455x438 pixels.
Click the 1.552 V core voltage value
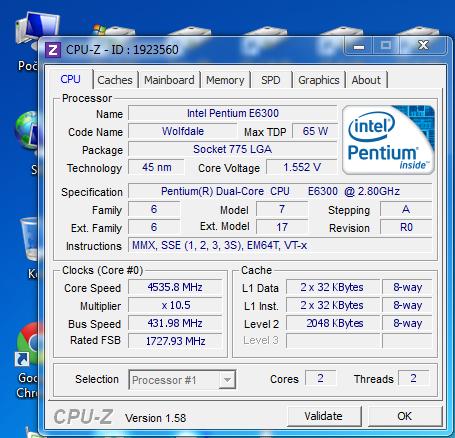pyautogui.click(x=302, y=167)
